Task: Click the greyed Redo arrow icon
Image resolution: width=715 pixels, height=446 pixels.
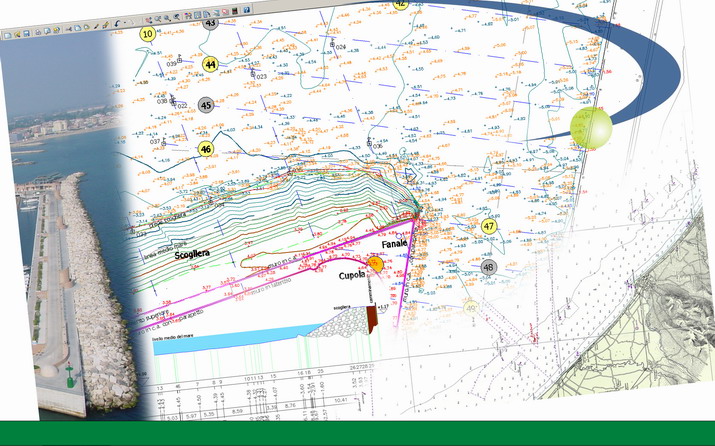Action: 133,22
